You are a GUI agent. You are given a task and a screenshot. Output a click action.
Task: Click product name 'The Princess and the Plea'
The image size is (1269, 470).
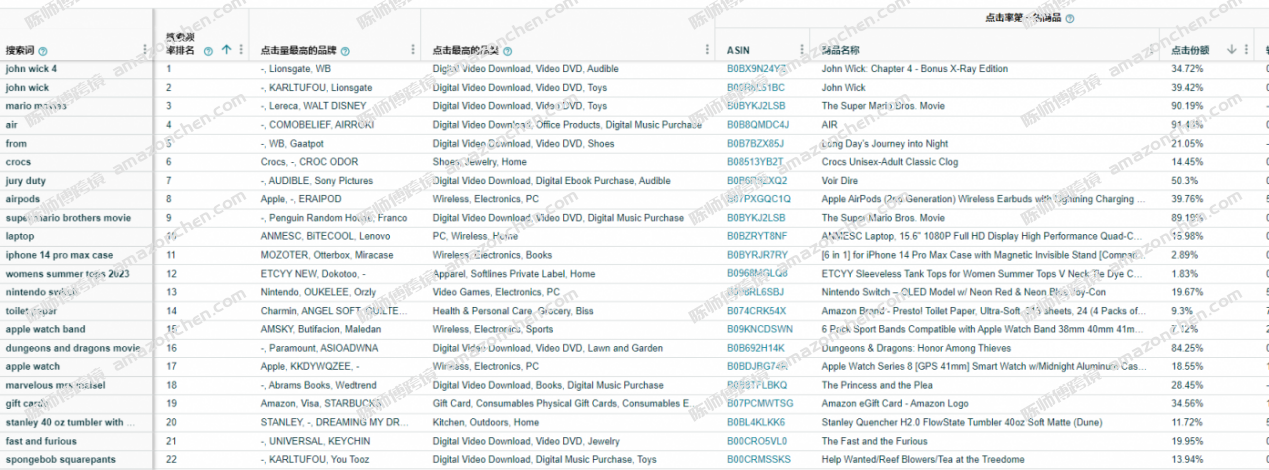point(877,385)
